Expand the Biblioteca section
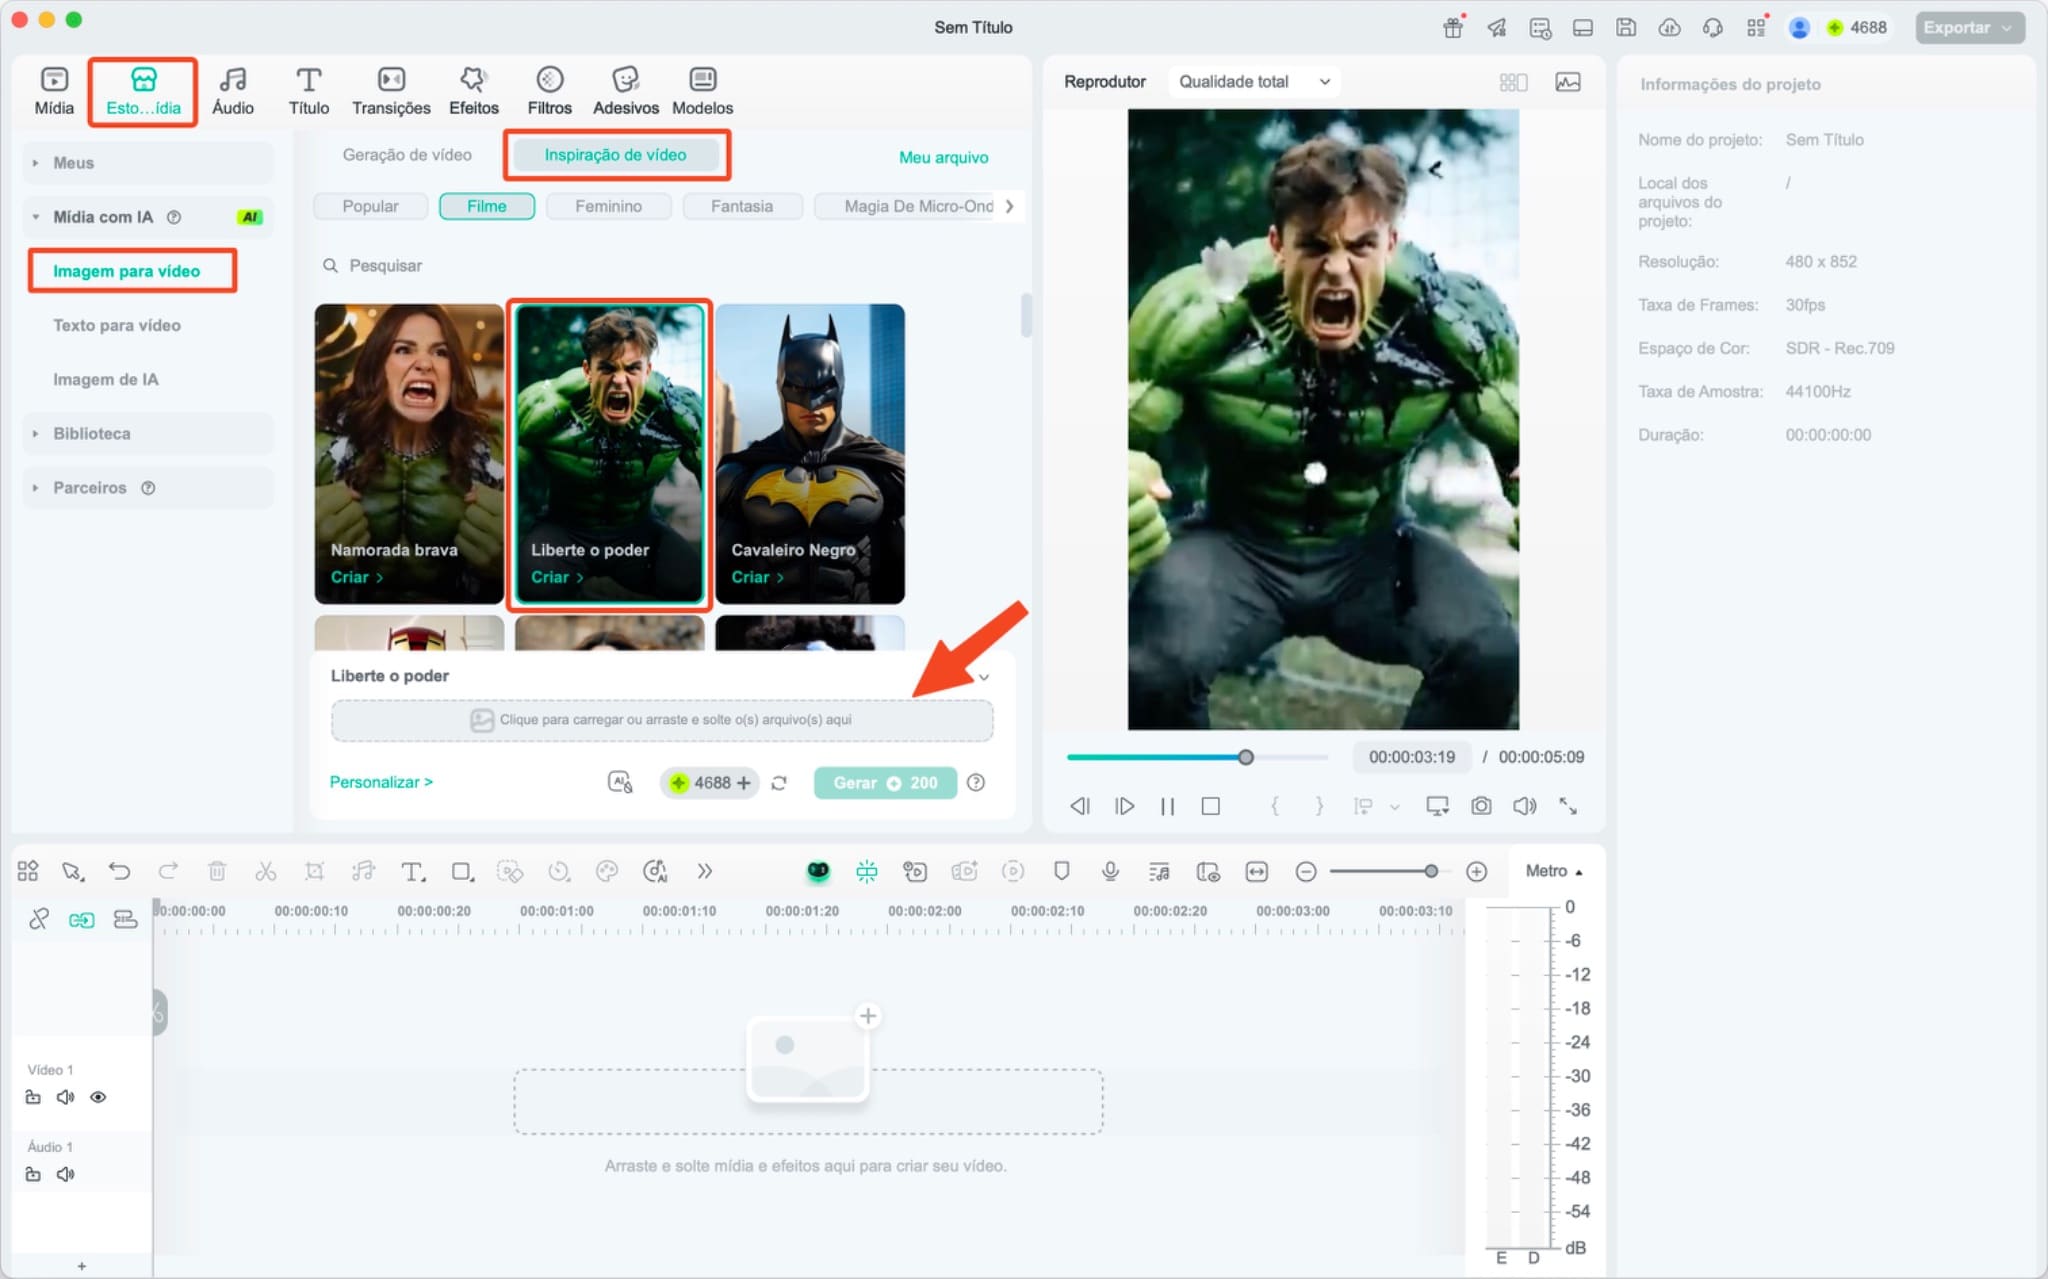This screenshot has height=1279, width=2048. pyautogui.click(x=148, y=433)
